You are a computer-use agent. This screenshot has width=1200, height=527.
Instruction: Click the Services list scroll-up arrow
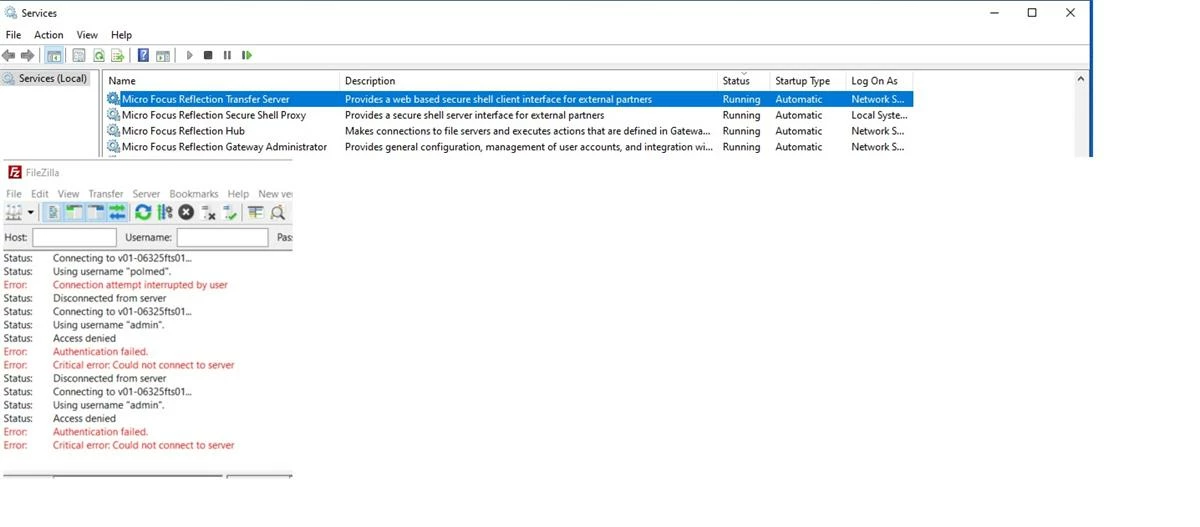(1081, 79)
